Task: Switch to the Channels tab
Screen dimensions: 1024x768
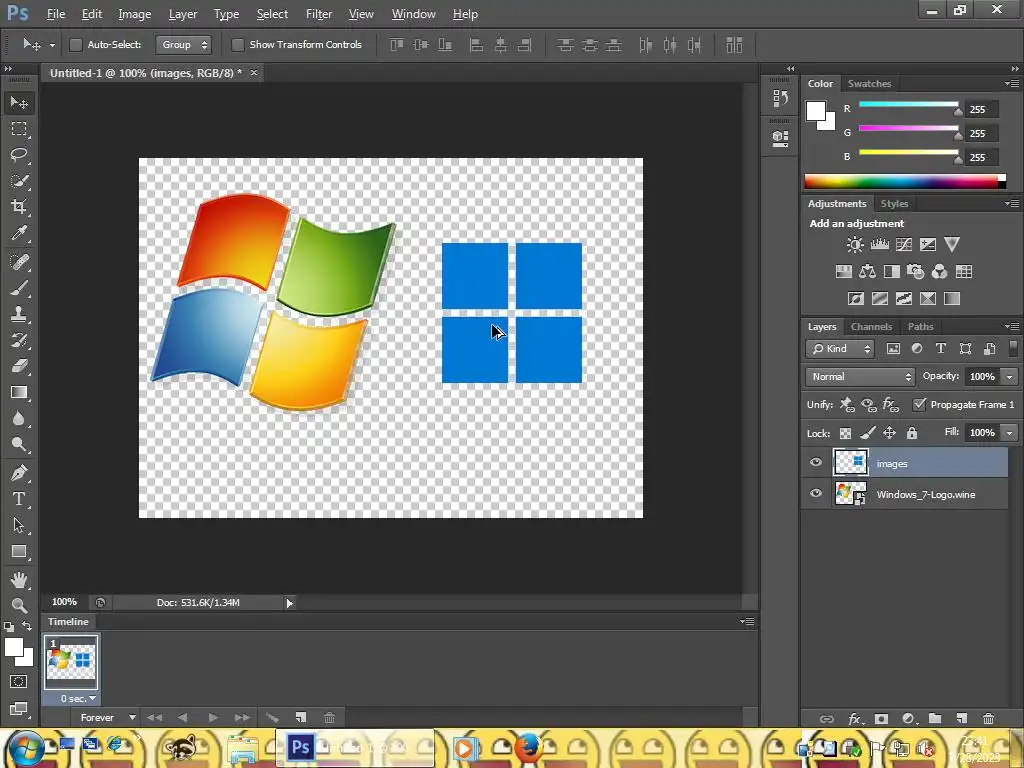Action: pyautogui.click(x=871, y=327)
